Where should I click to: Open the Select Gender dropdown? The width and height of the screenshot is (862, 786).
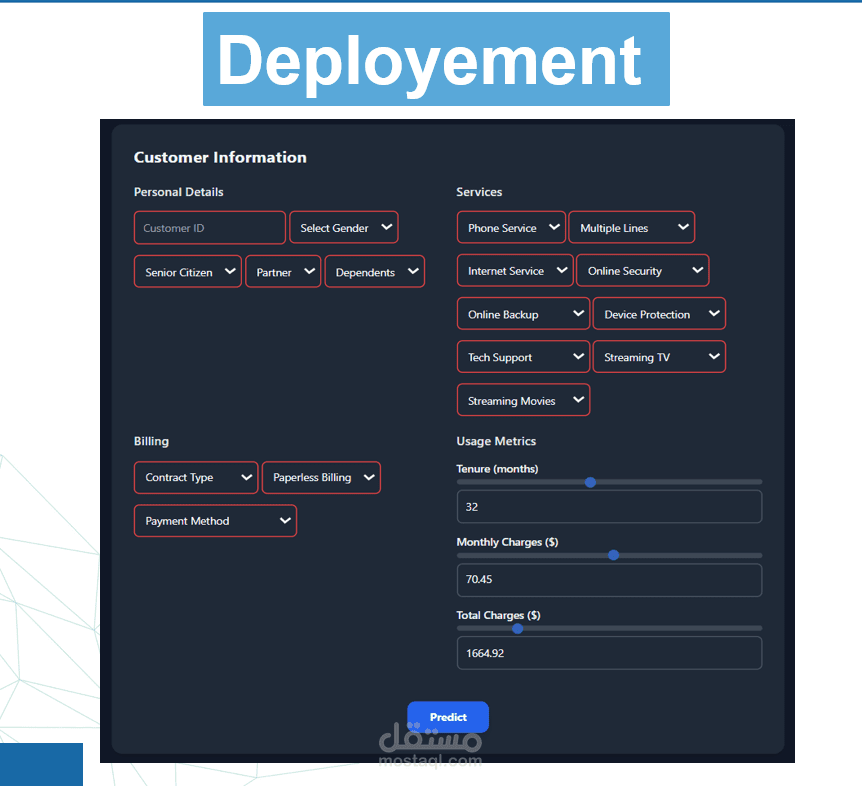click(344, 228)
